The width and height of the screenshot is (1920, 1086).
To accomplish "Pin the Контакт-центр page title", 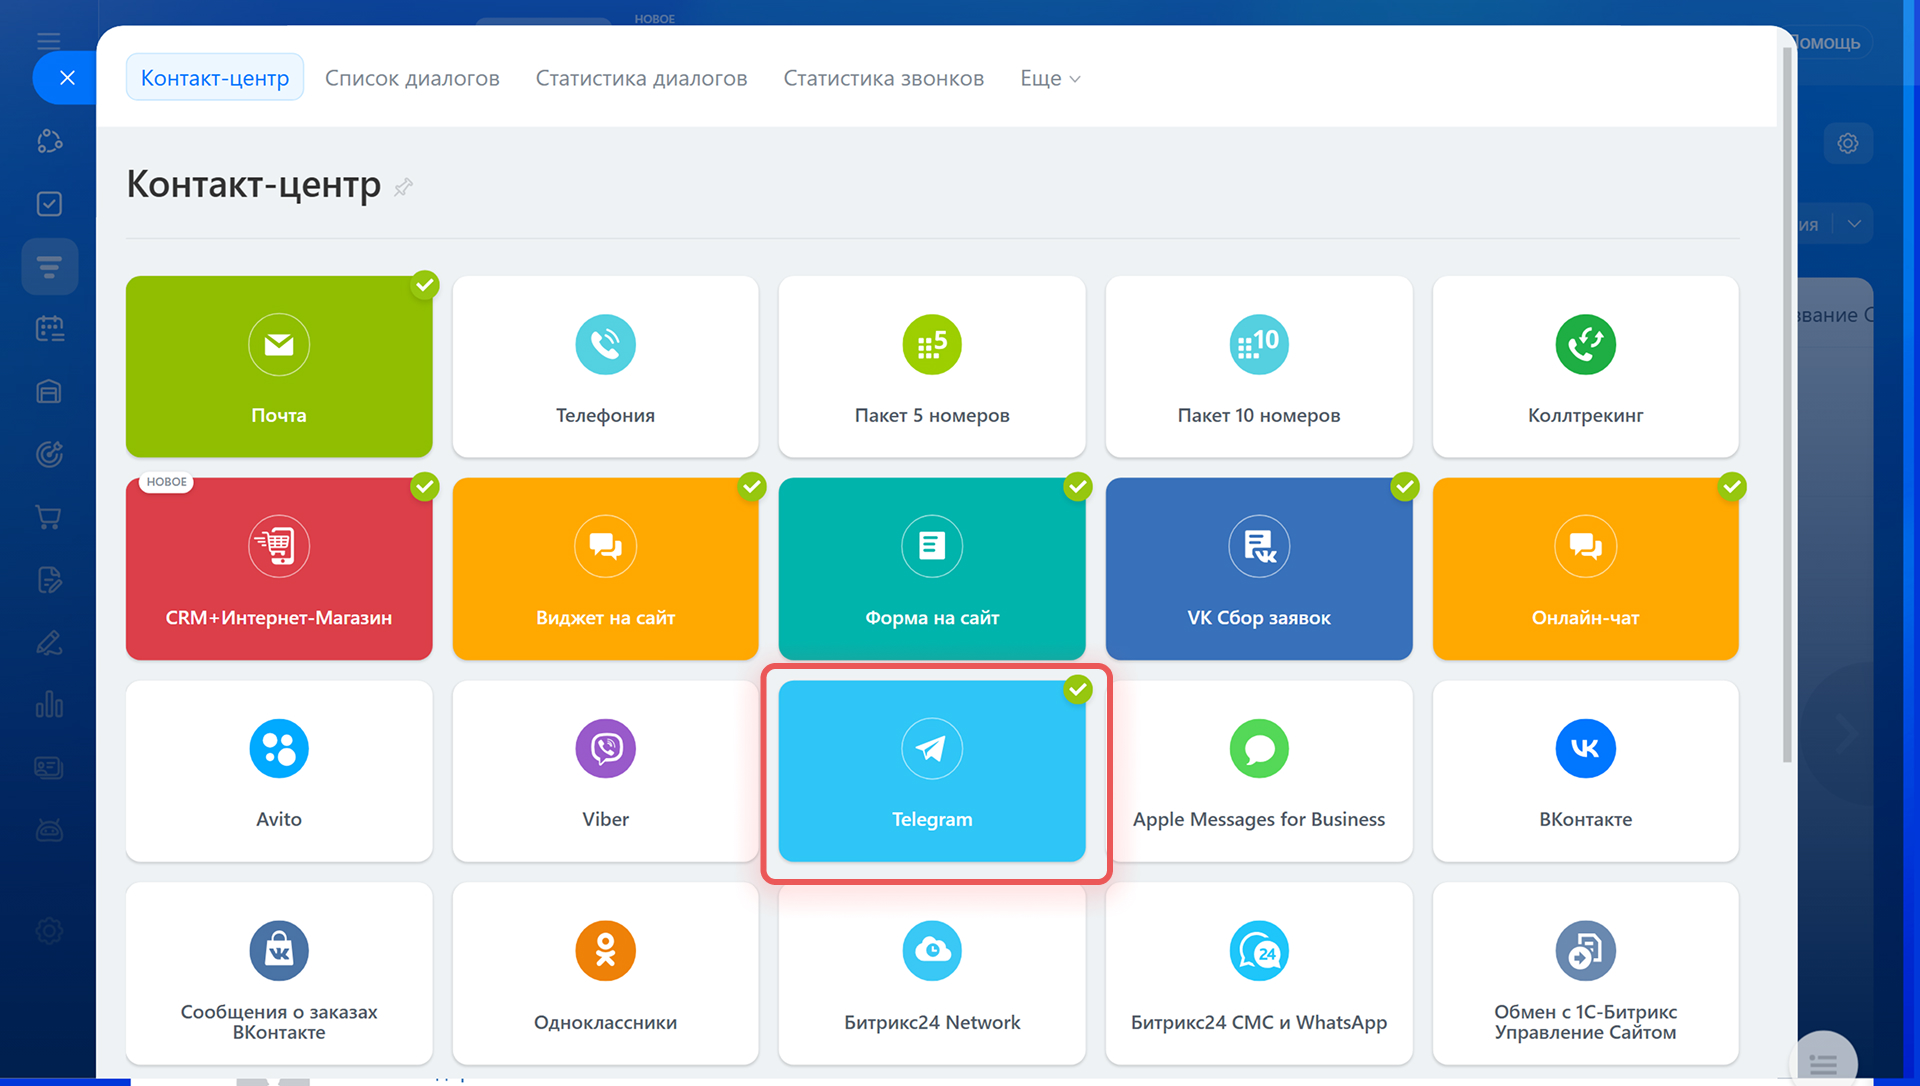I will [403, 187].
